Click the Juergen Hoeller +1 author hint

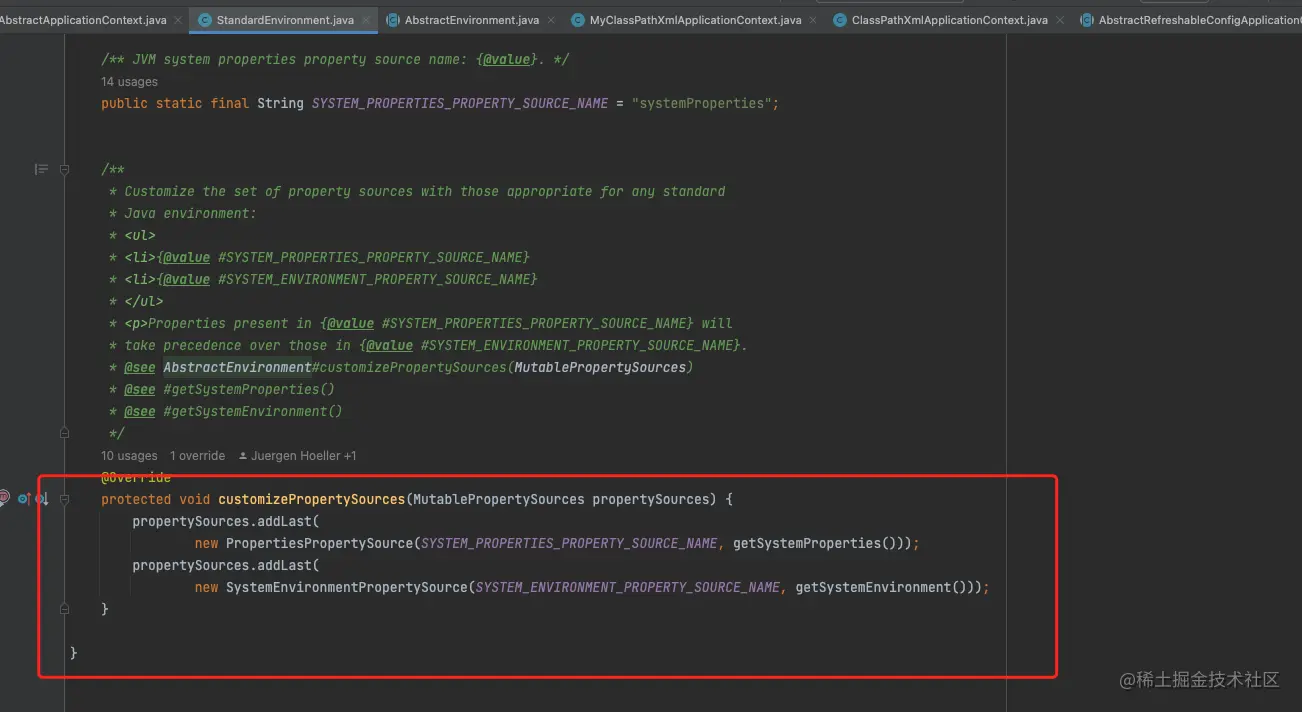(304, 456)
